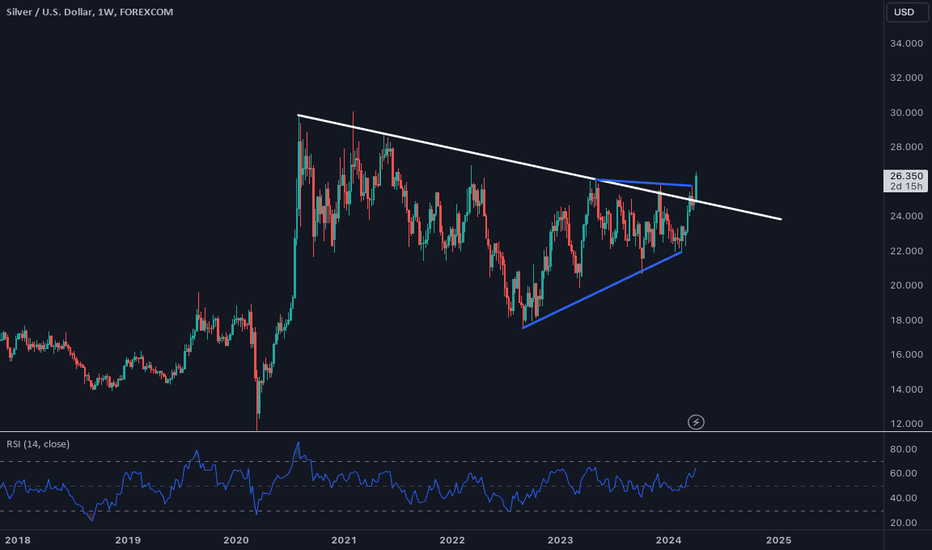Click the 16.000 price axis label
Image resolution: width=932 pixels, height=550 pixels.
906,354
